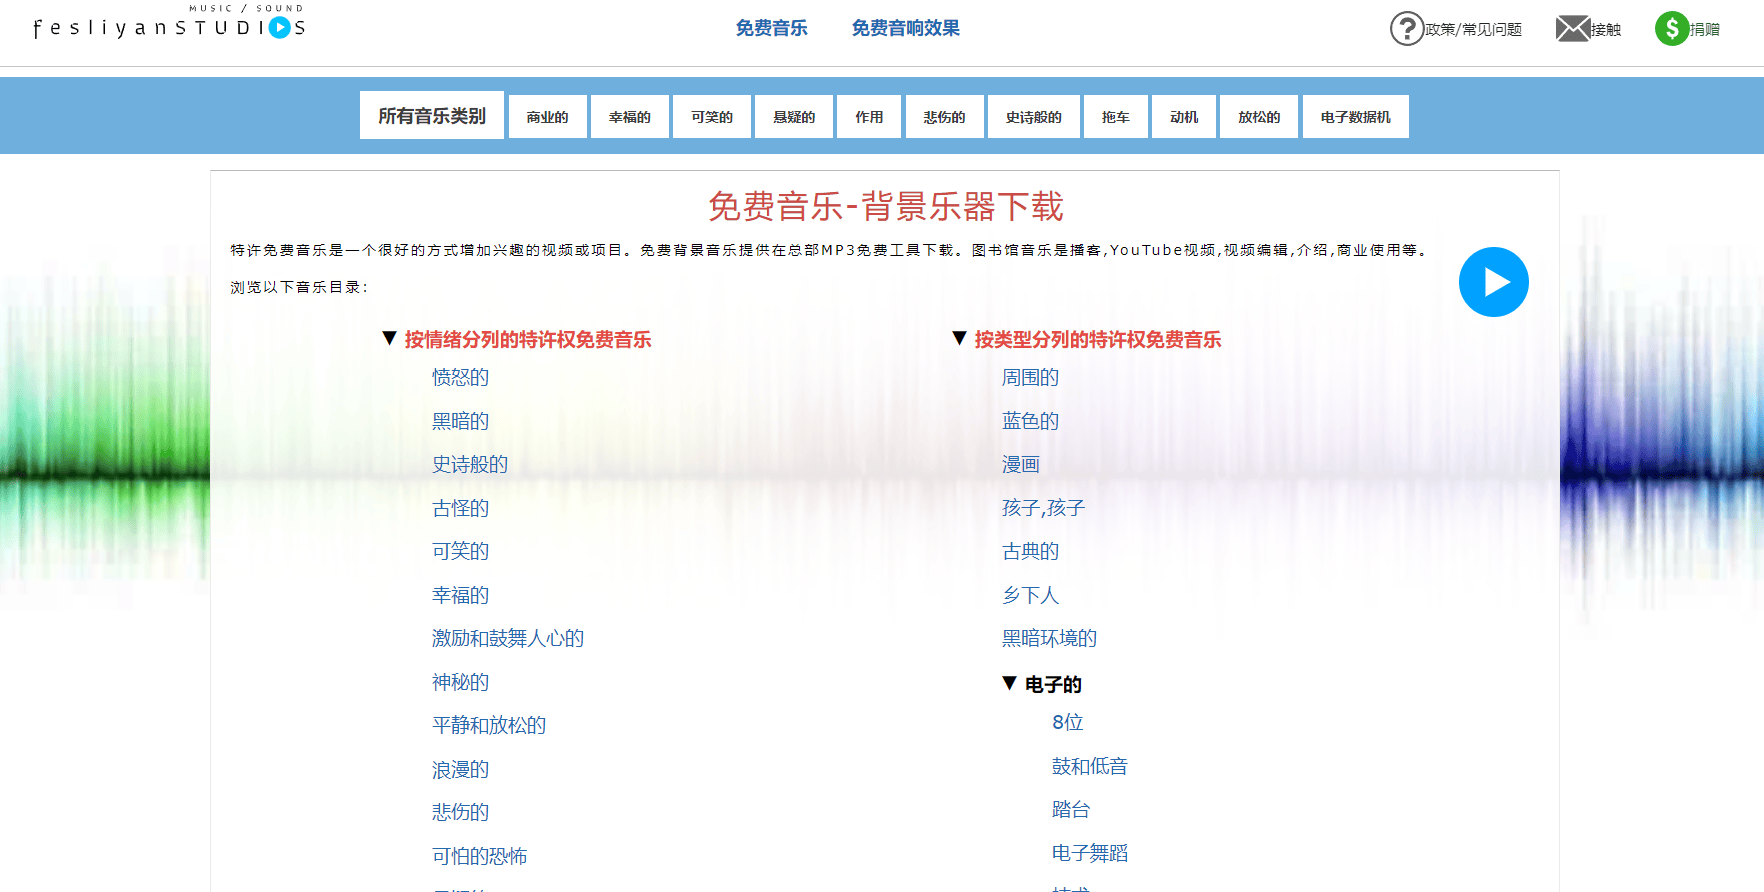Select the 所有音乐类别 tab
This screenshot has height=892, width=1764.
pos(432,116)
